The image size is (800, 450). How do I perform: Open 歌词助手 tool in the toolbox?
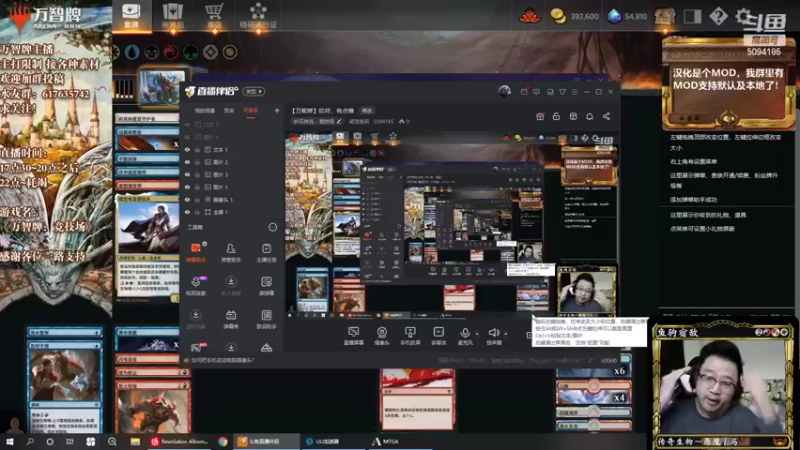[x=266, y=319]
